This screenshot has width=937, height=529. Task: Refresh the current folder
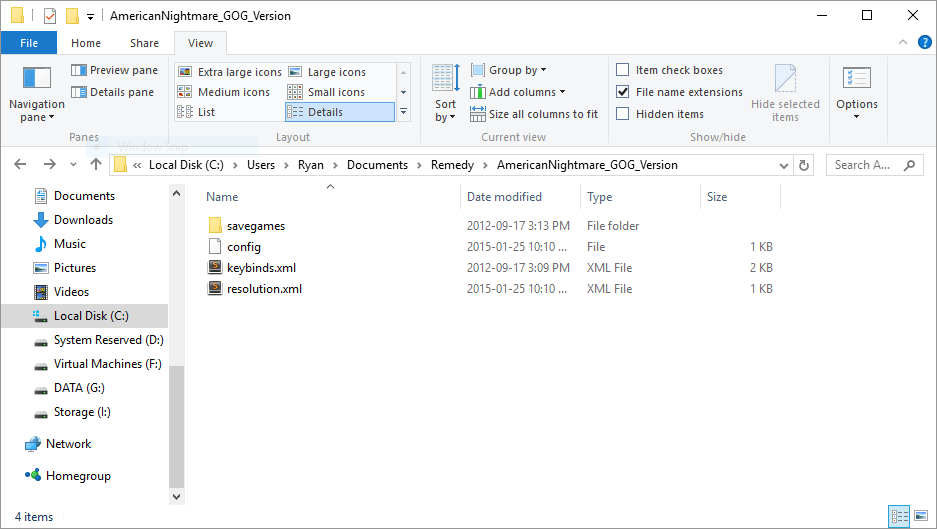[804, 166]
